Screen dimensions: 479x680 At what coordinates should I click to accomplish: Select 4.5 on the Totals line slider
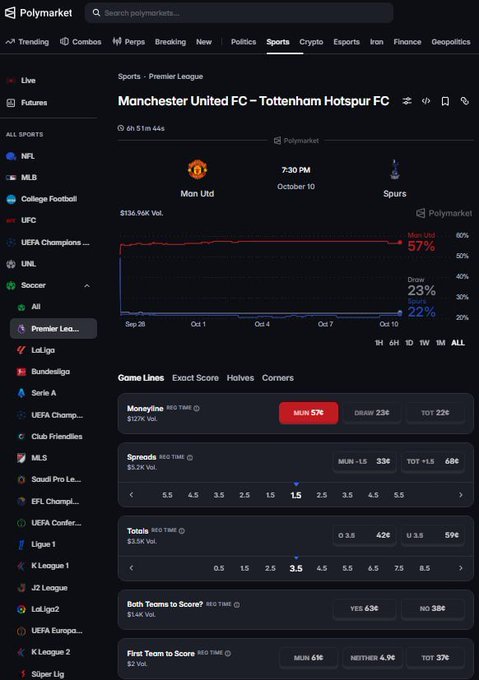(x=322, y=568)
